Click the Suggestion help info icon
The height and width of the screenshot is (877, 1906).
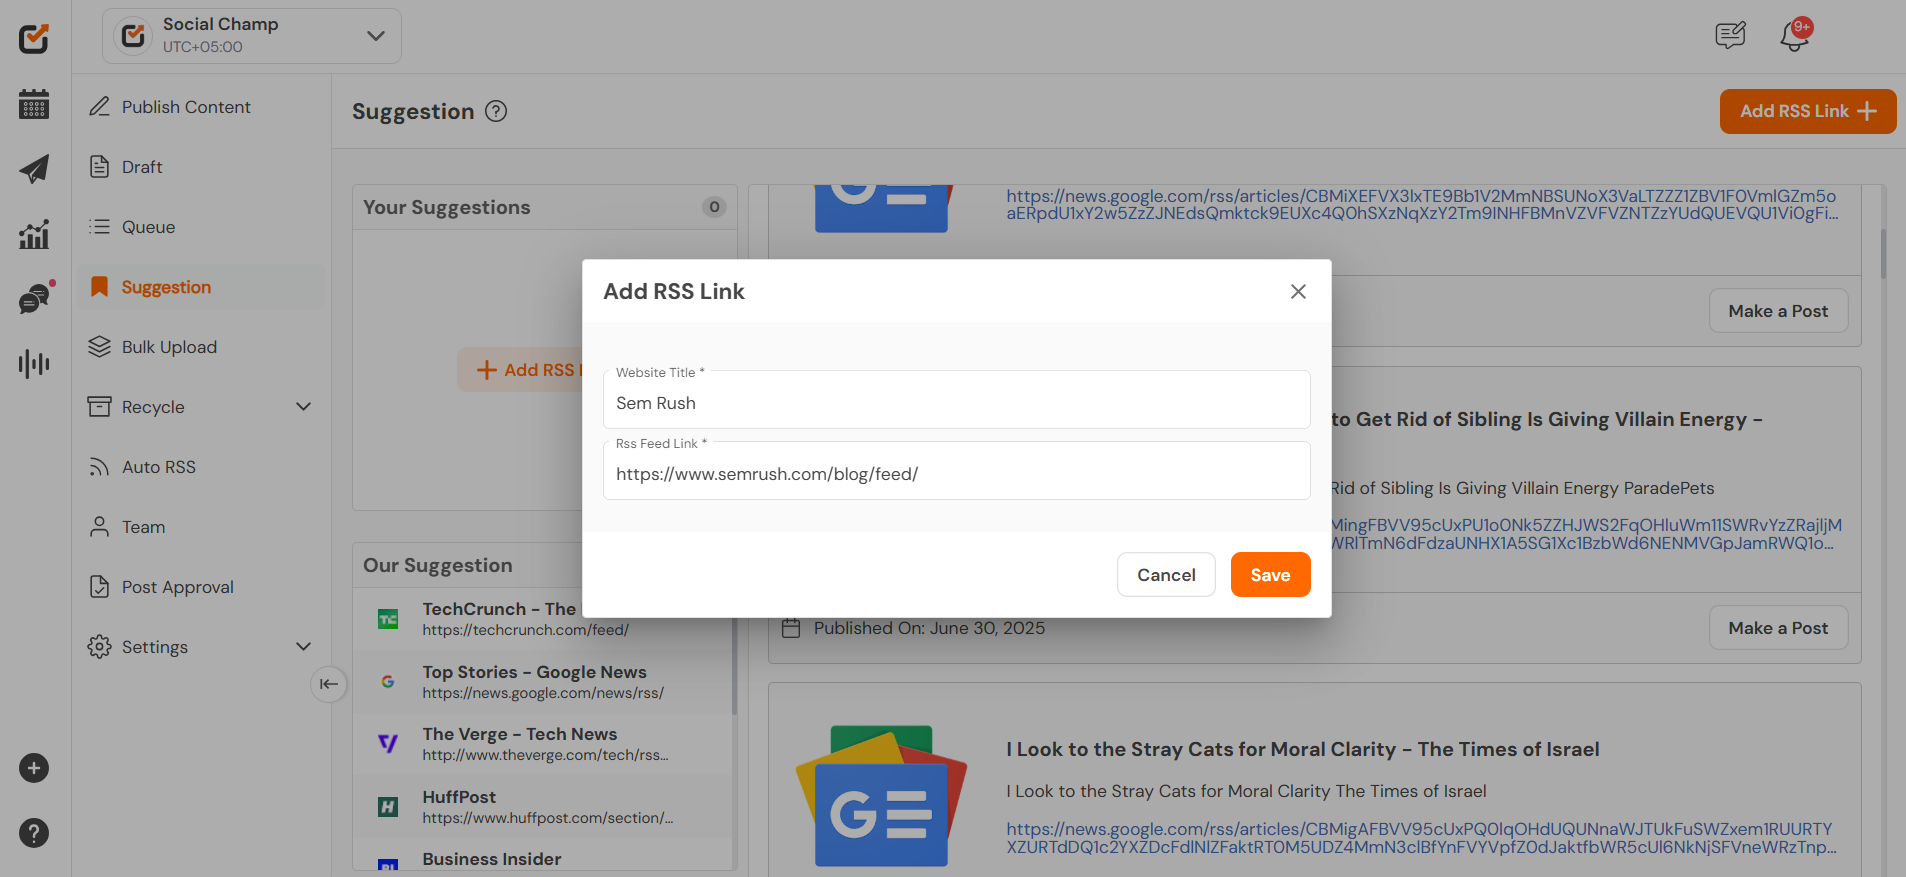pyautogui.click(x=496, y=111)
